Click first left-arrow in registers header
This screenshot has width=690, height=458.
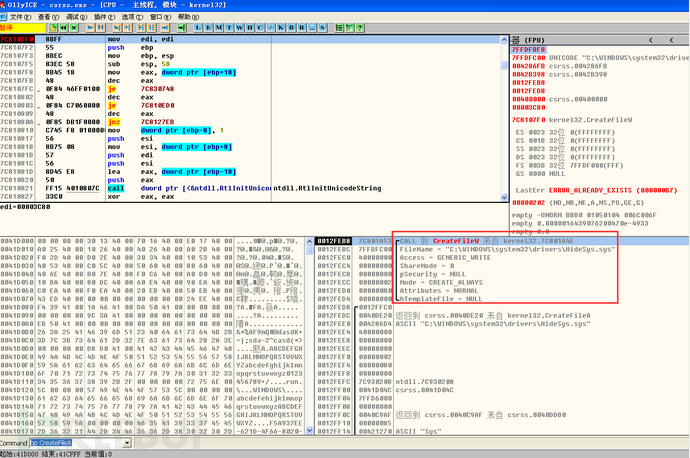click(x=650, y=40)
